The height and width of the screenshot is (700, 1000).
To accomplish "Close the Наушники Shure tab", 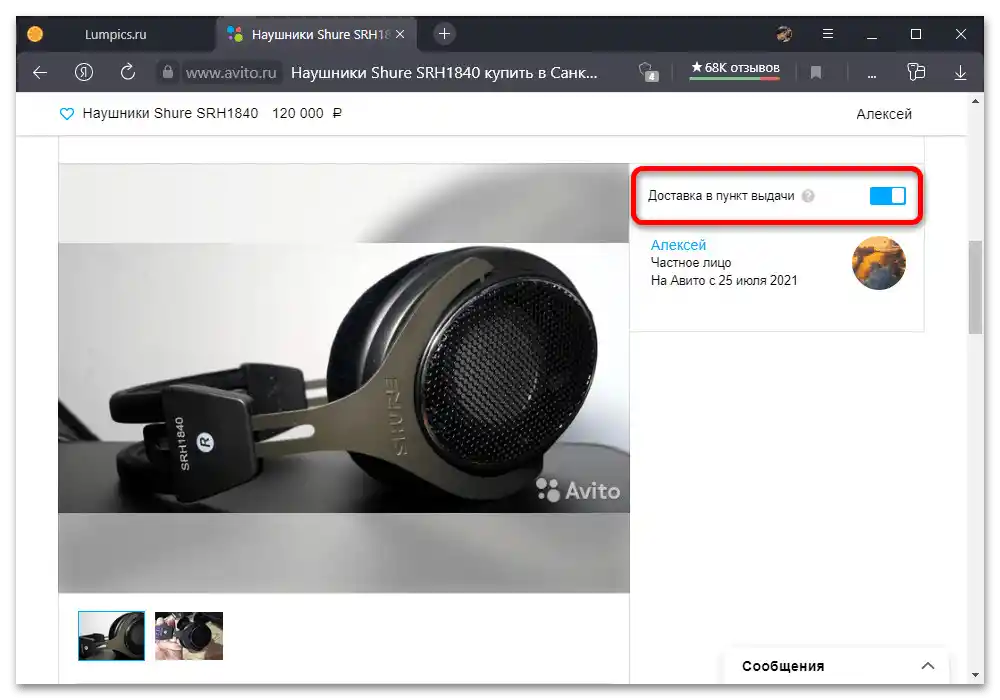I will pos(400,34).
